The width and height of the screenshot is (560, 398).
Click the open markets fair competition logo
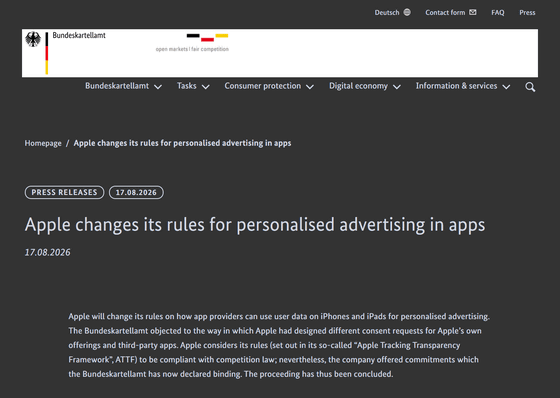(192, 43)
